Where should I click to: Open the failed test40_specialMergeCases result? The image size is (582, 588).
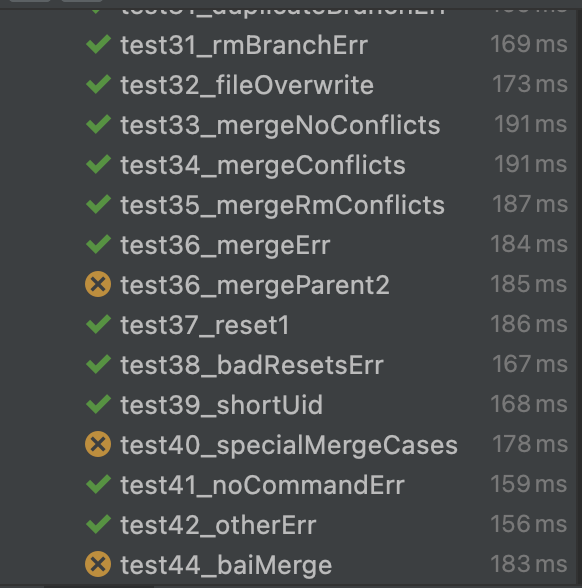(289, 445)
